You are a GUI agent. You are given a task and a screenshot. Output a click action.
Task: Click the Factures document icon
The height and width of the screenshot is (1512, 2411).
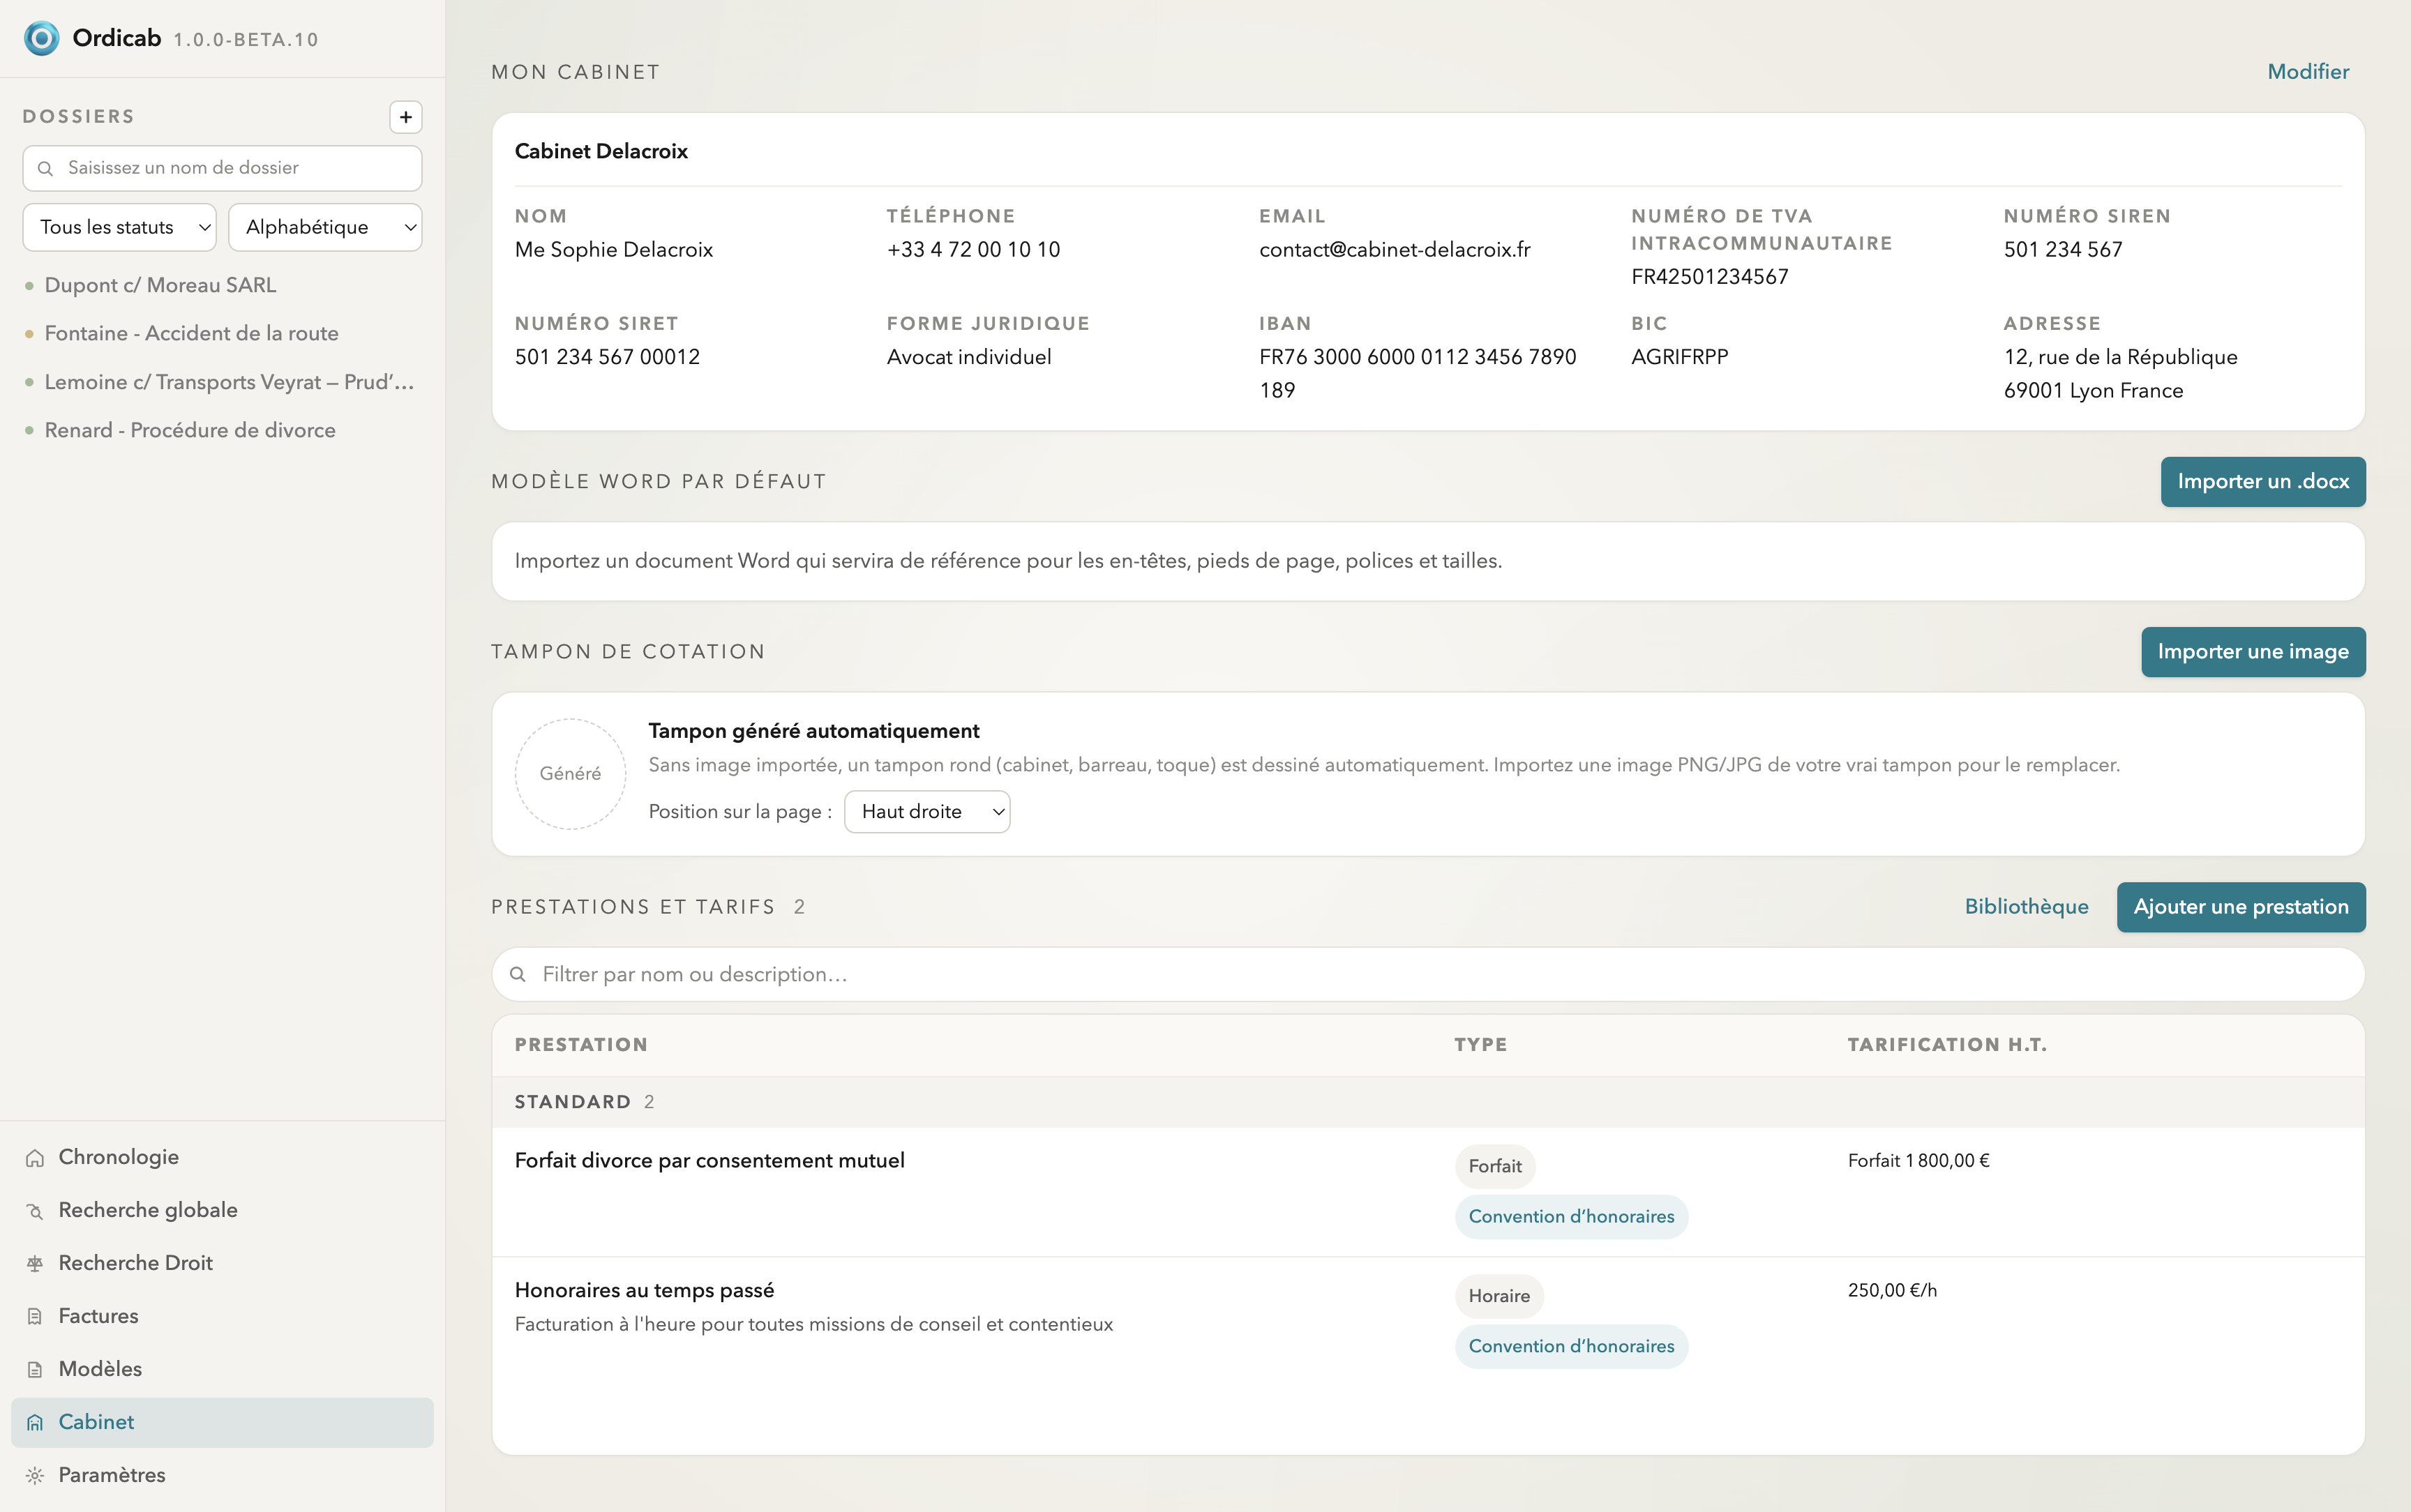(35, 1317)
